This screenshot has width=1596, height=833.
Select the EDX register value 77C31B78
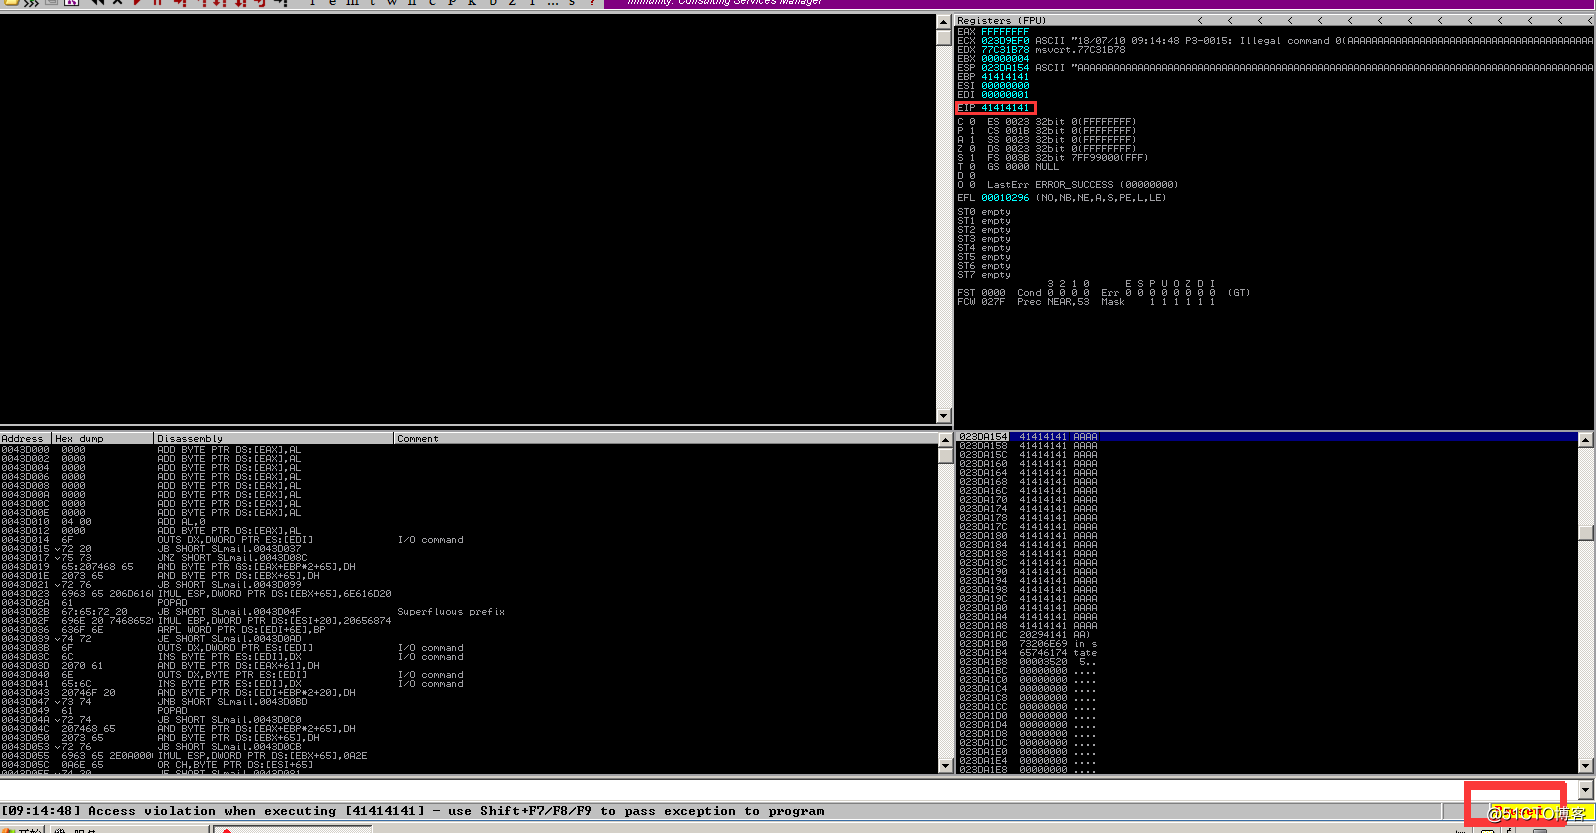tap(1005, 50)
